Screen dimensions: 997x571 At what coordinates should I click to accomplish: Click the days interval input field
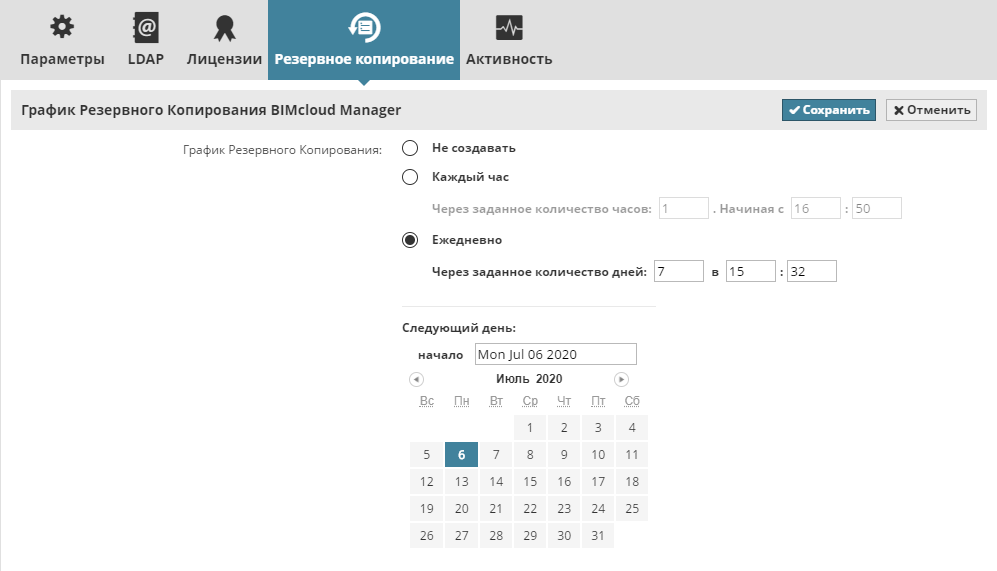point(680,271)
